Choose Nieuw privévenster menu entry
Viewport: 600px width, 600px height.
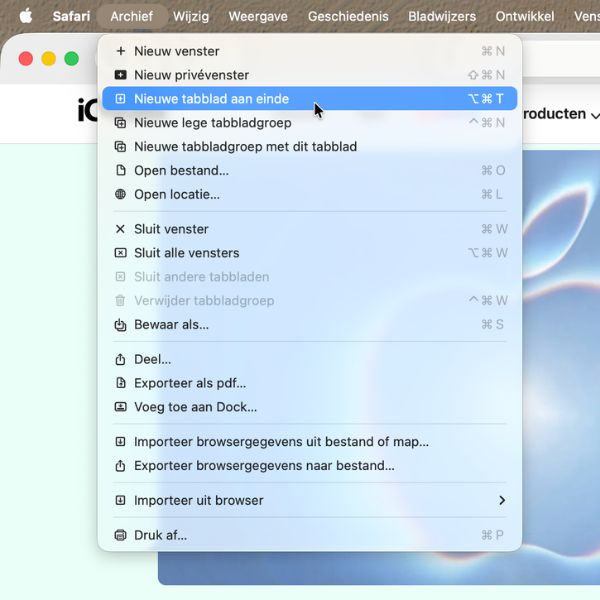click(x=310, y=75)
